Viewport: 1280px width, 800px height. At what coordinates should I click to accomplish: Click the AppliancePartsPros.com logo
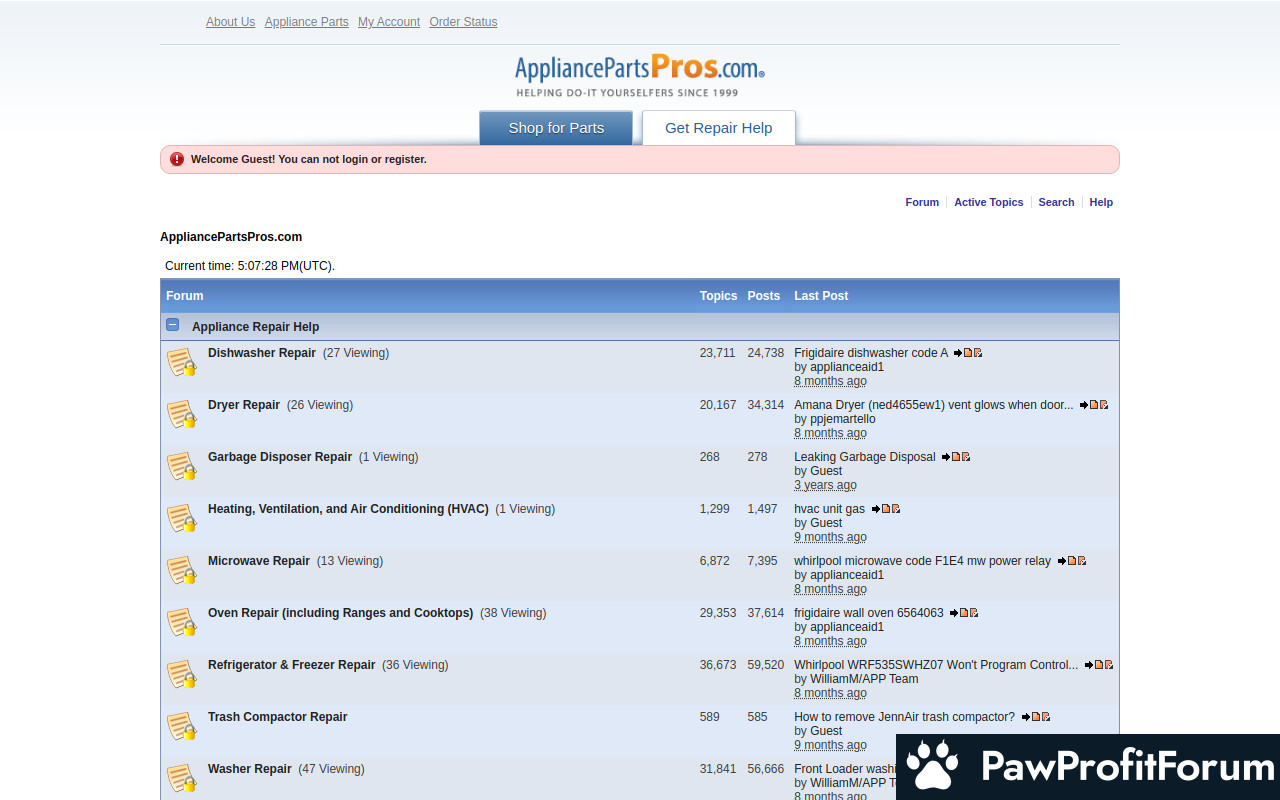(x=639, y=74)
